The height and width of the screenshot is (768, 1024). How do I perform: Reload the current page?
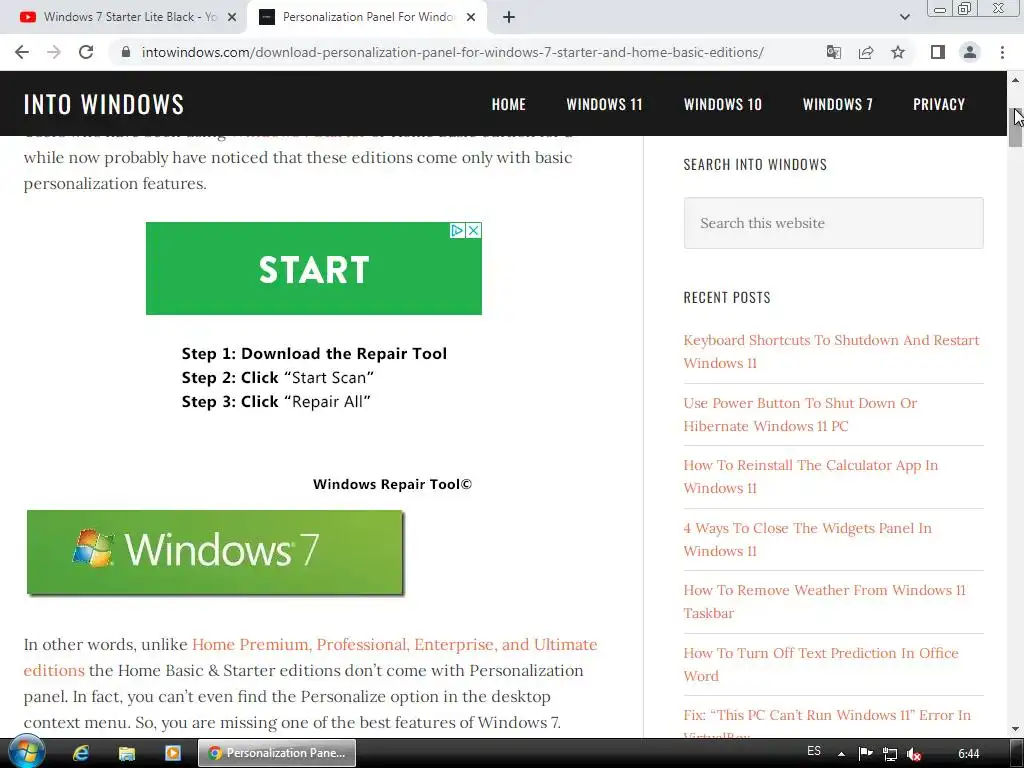(86, 52)
